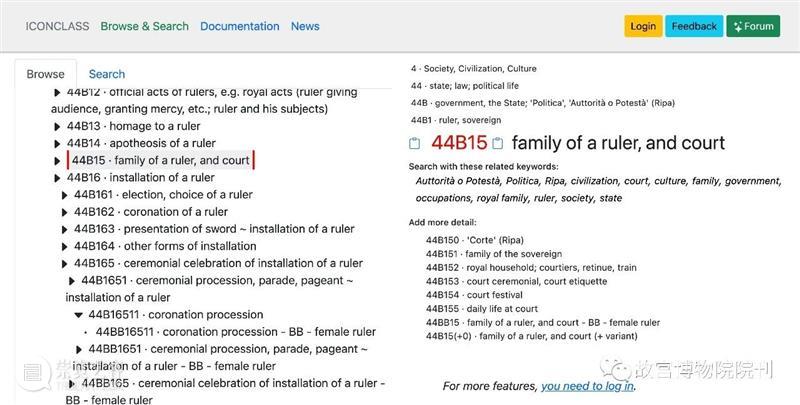Screen dimensions: 800x405
Task: Select 44B13 homage to a ruler row
Action: [134, 126]
